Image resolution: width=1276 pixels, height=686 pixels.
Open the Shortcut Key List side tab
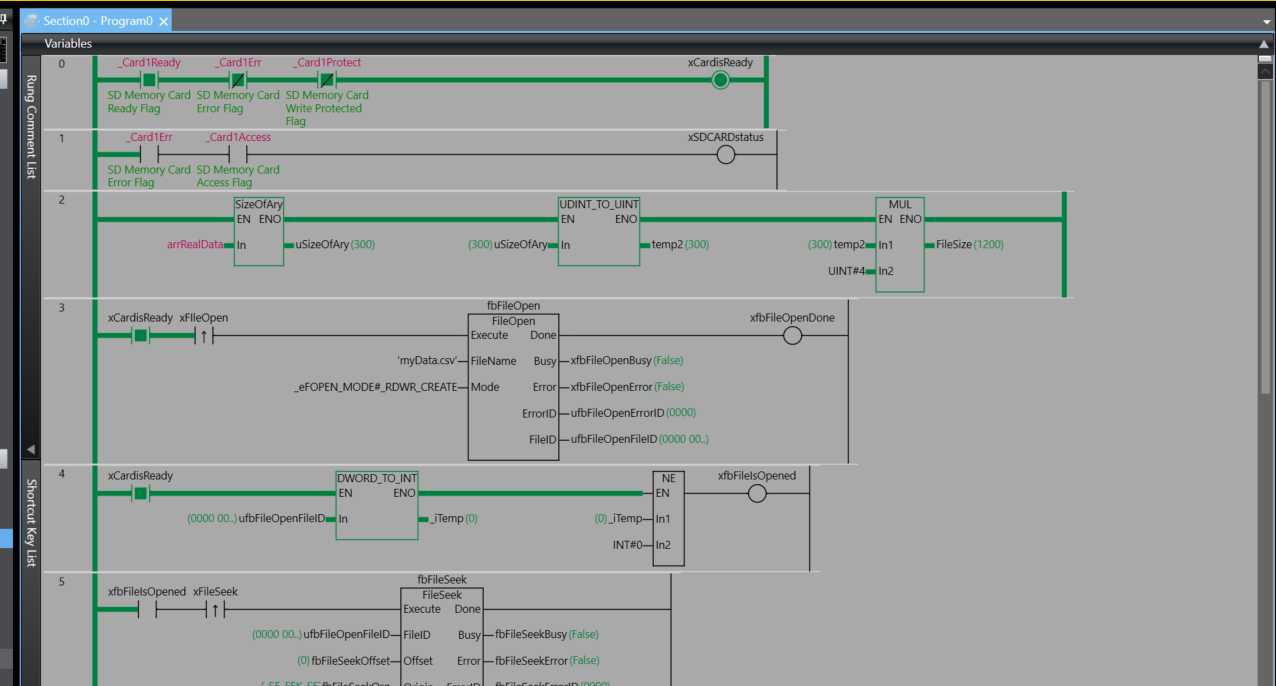[x=31, y=523]
